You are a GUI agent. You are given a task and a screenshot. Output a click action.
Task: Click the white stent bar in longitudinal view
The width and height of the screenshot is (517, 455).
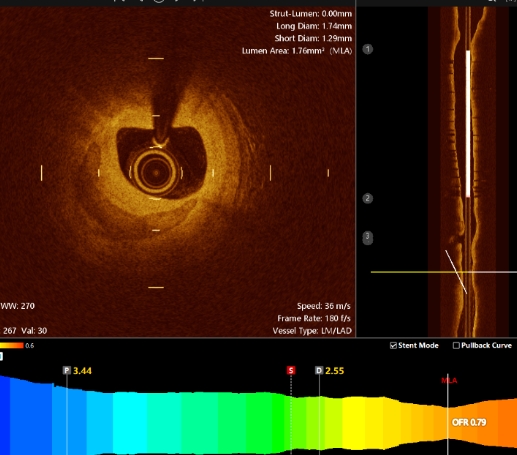pos(468,123)
